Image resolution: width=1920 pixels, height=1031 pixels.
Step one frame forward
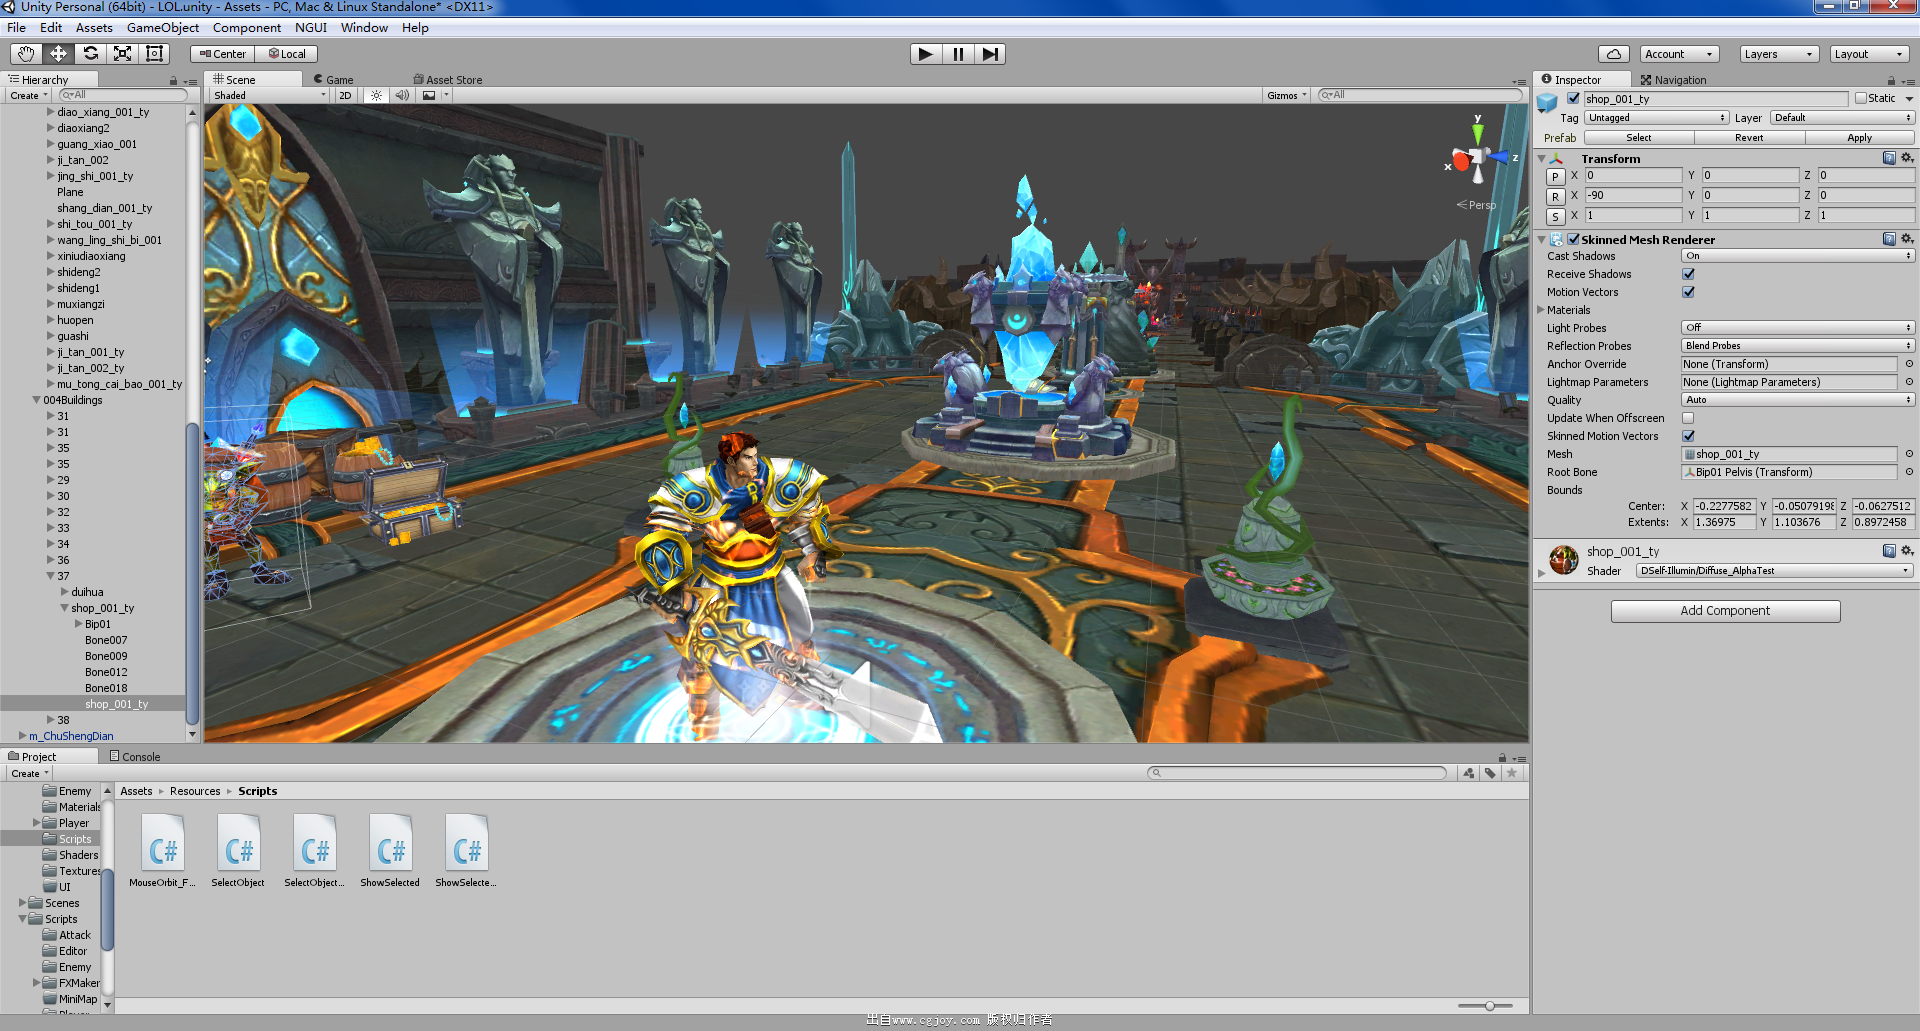tap(990, 54)
